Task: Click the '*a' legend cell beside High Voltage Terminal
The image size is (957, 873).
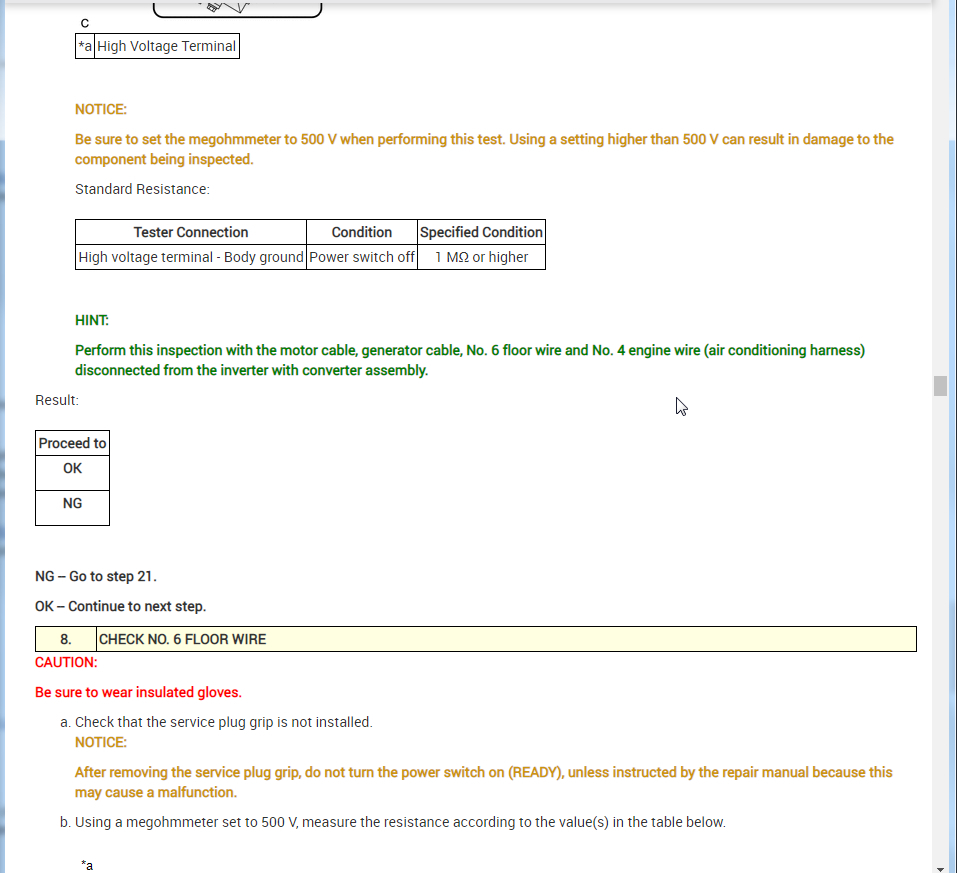Action: click(85, 46)
